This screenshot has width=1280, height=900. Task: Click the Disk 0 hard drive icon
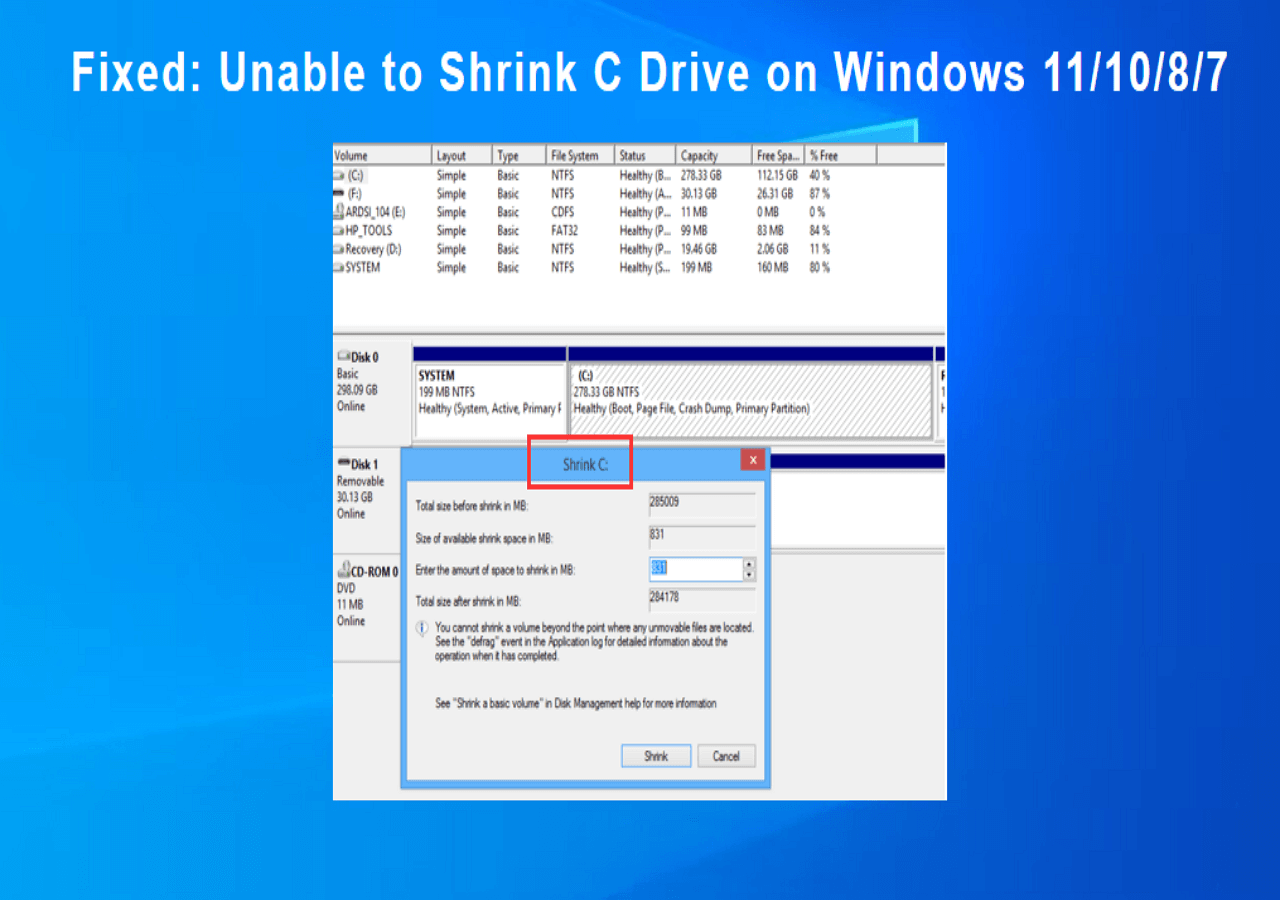coord(343,356)
